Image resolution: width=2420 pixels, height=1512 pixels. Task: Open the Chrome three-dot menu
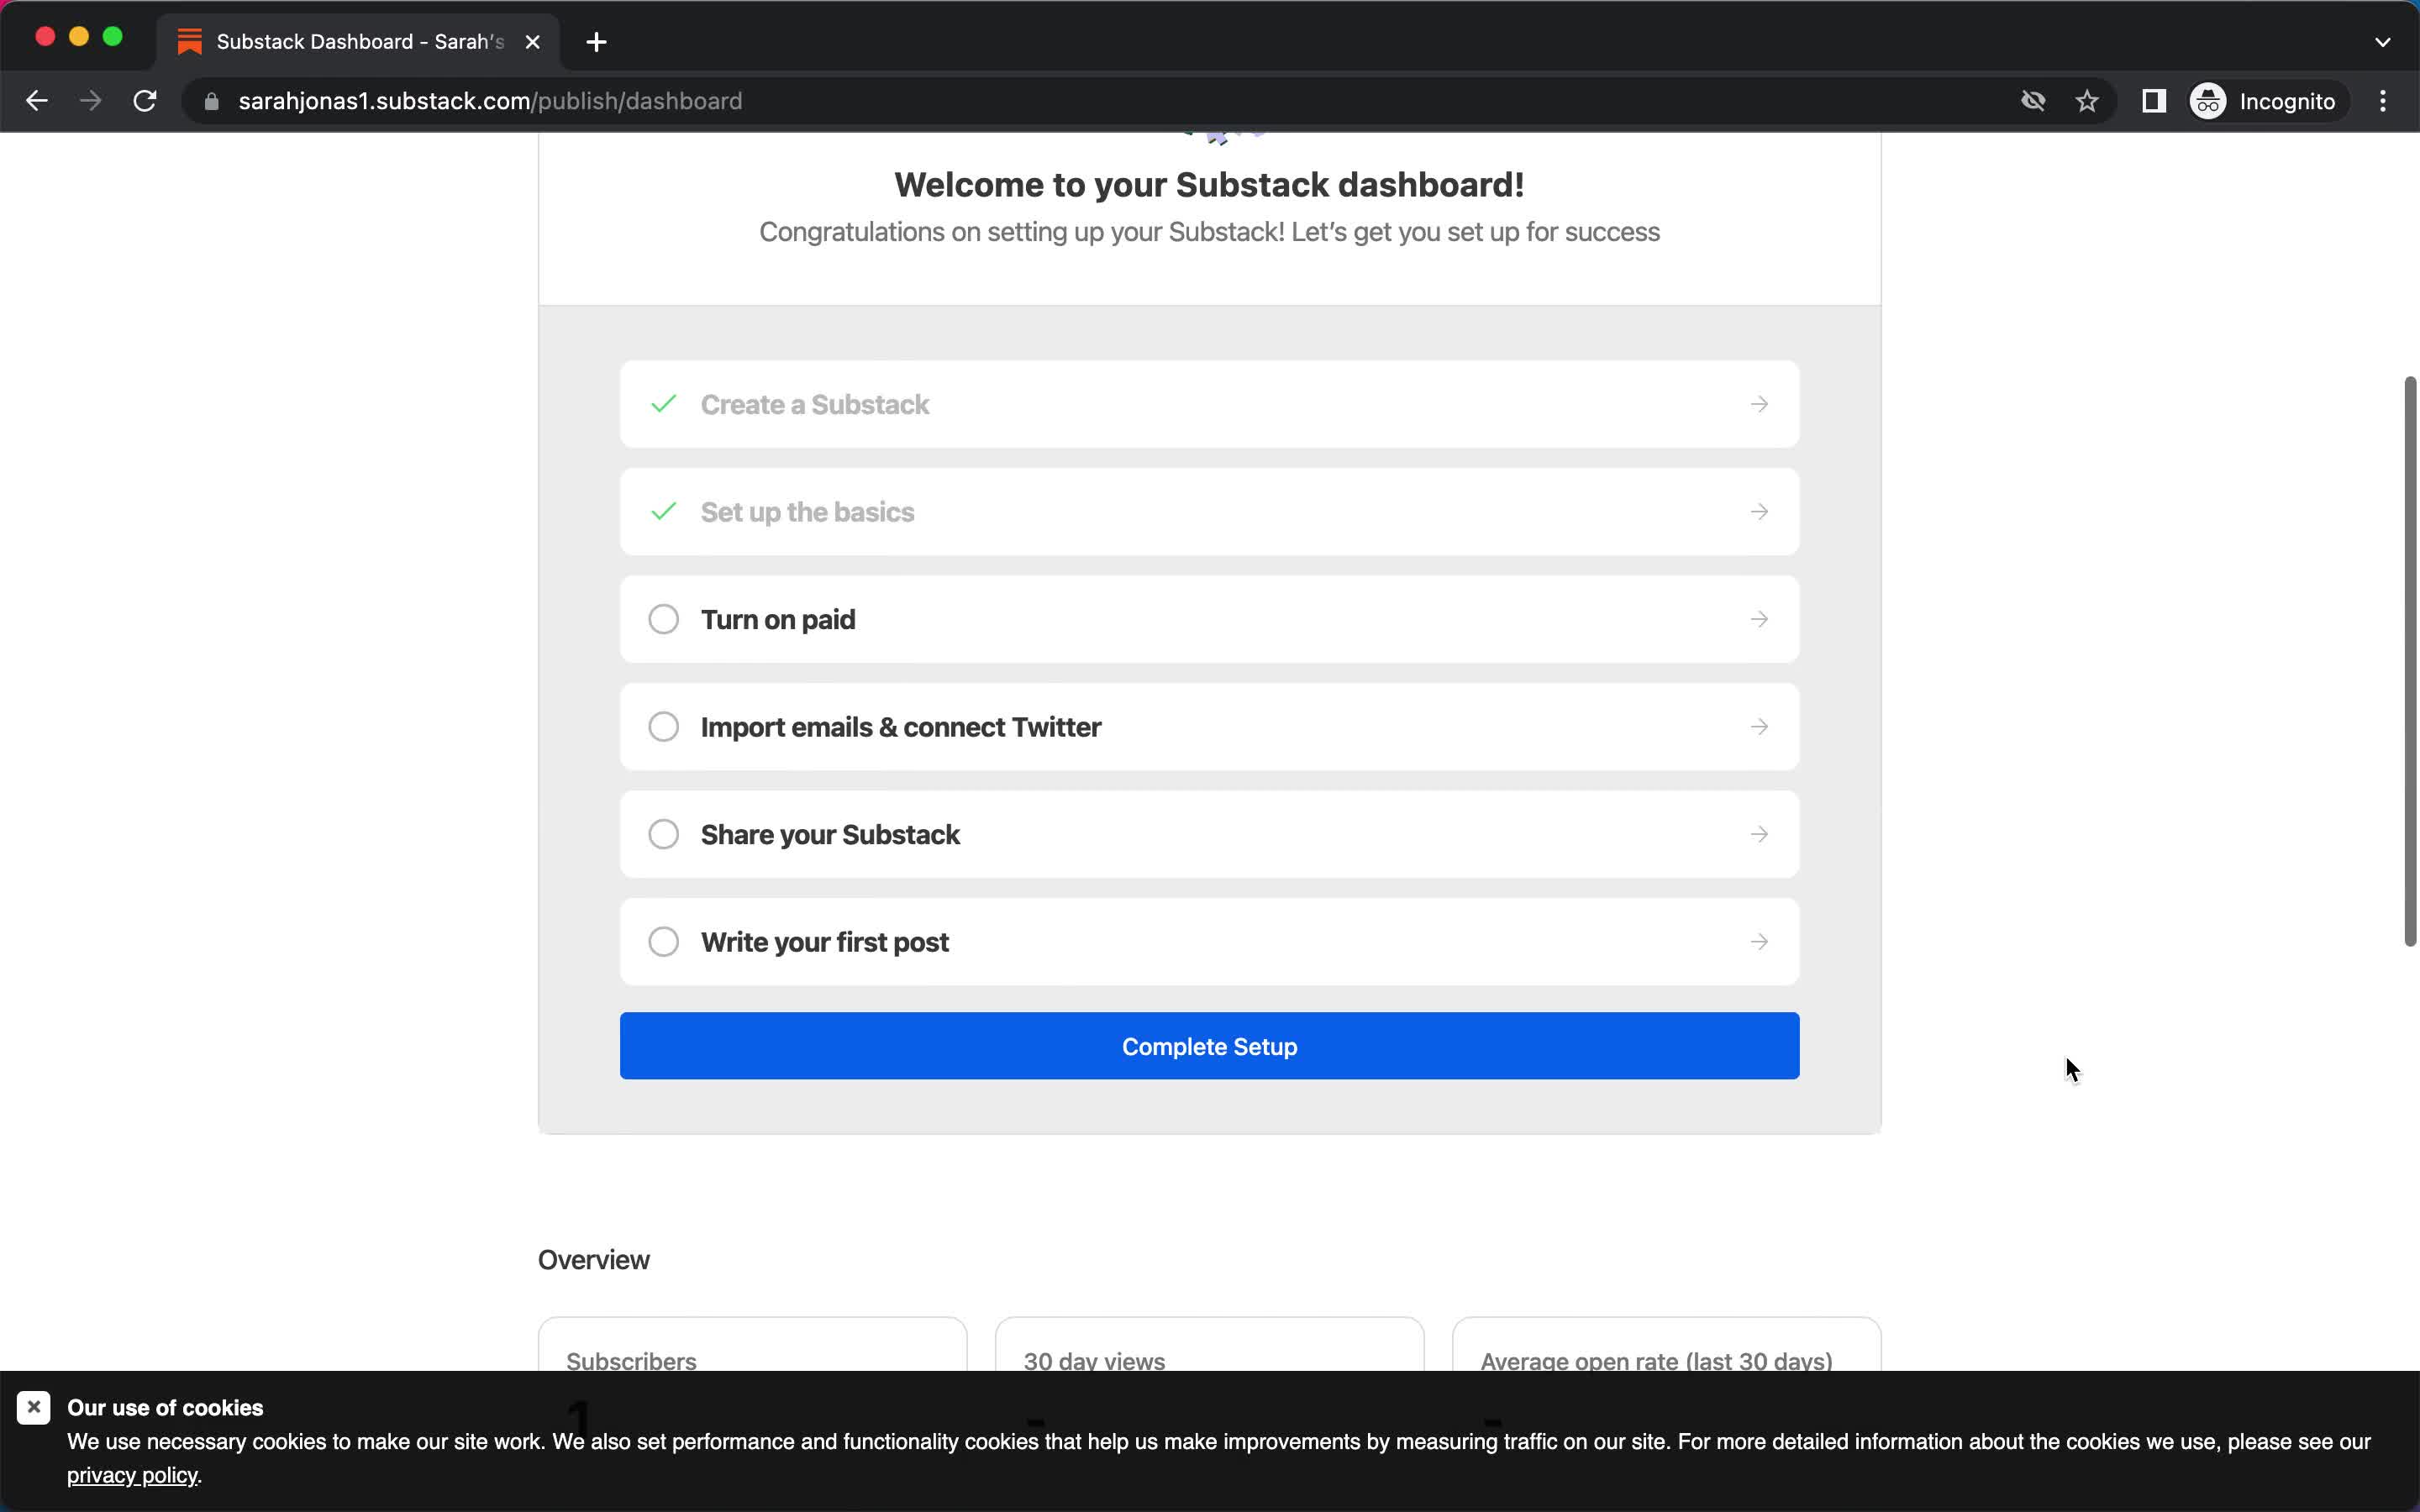click(2383, 101)
